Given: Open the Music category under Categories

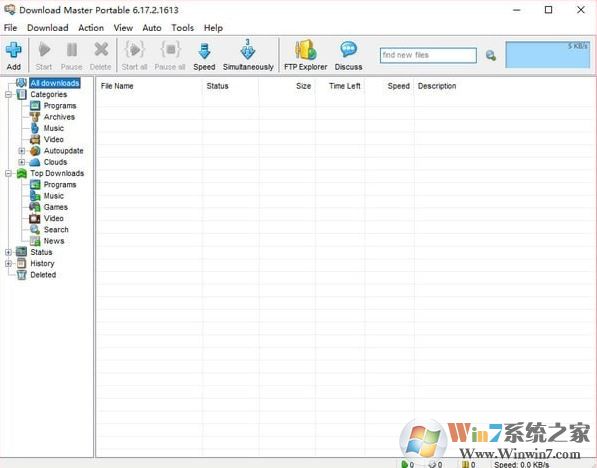Looking at the screenshot, I should 54,128.
